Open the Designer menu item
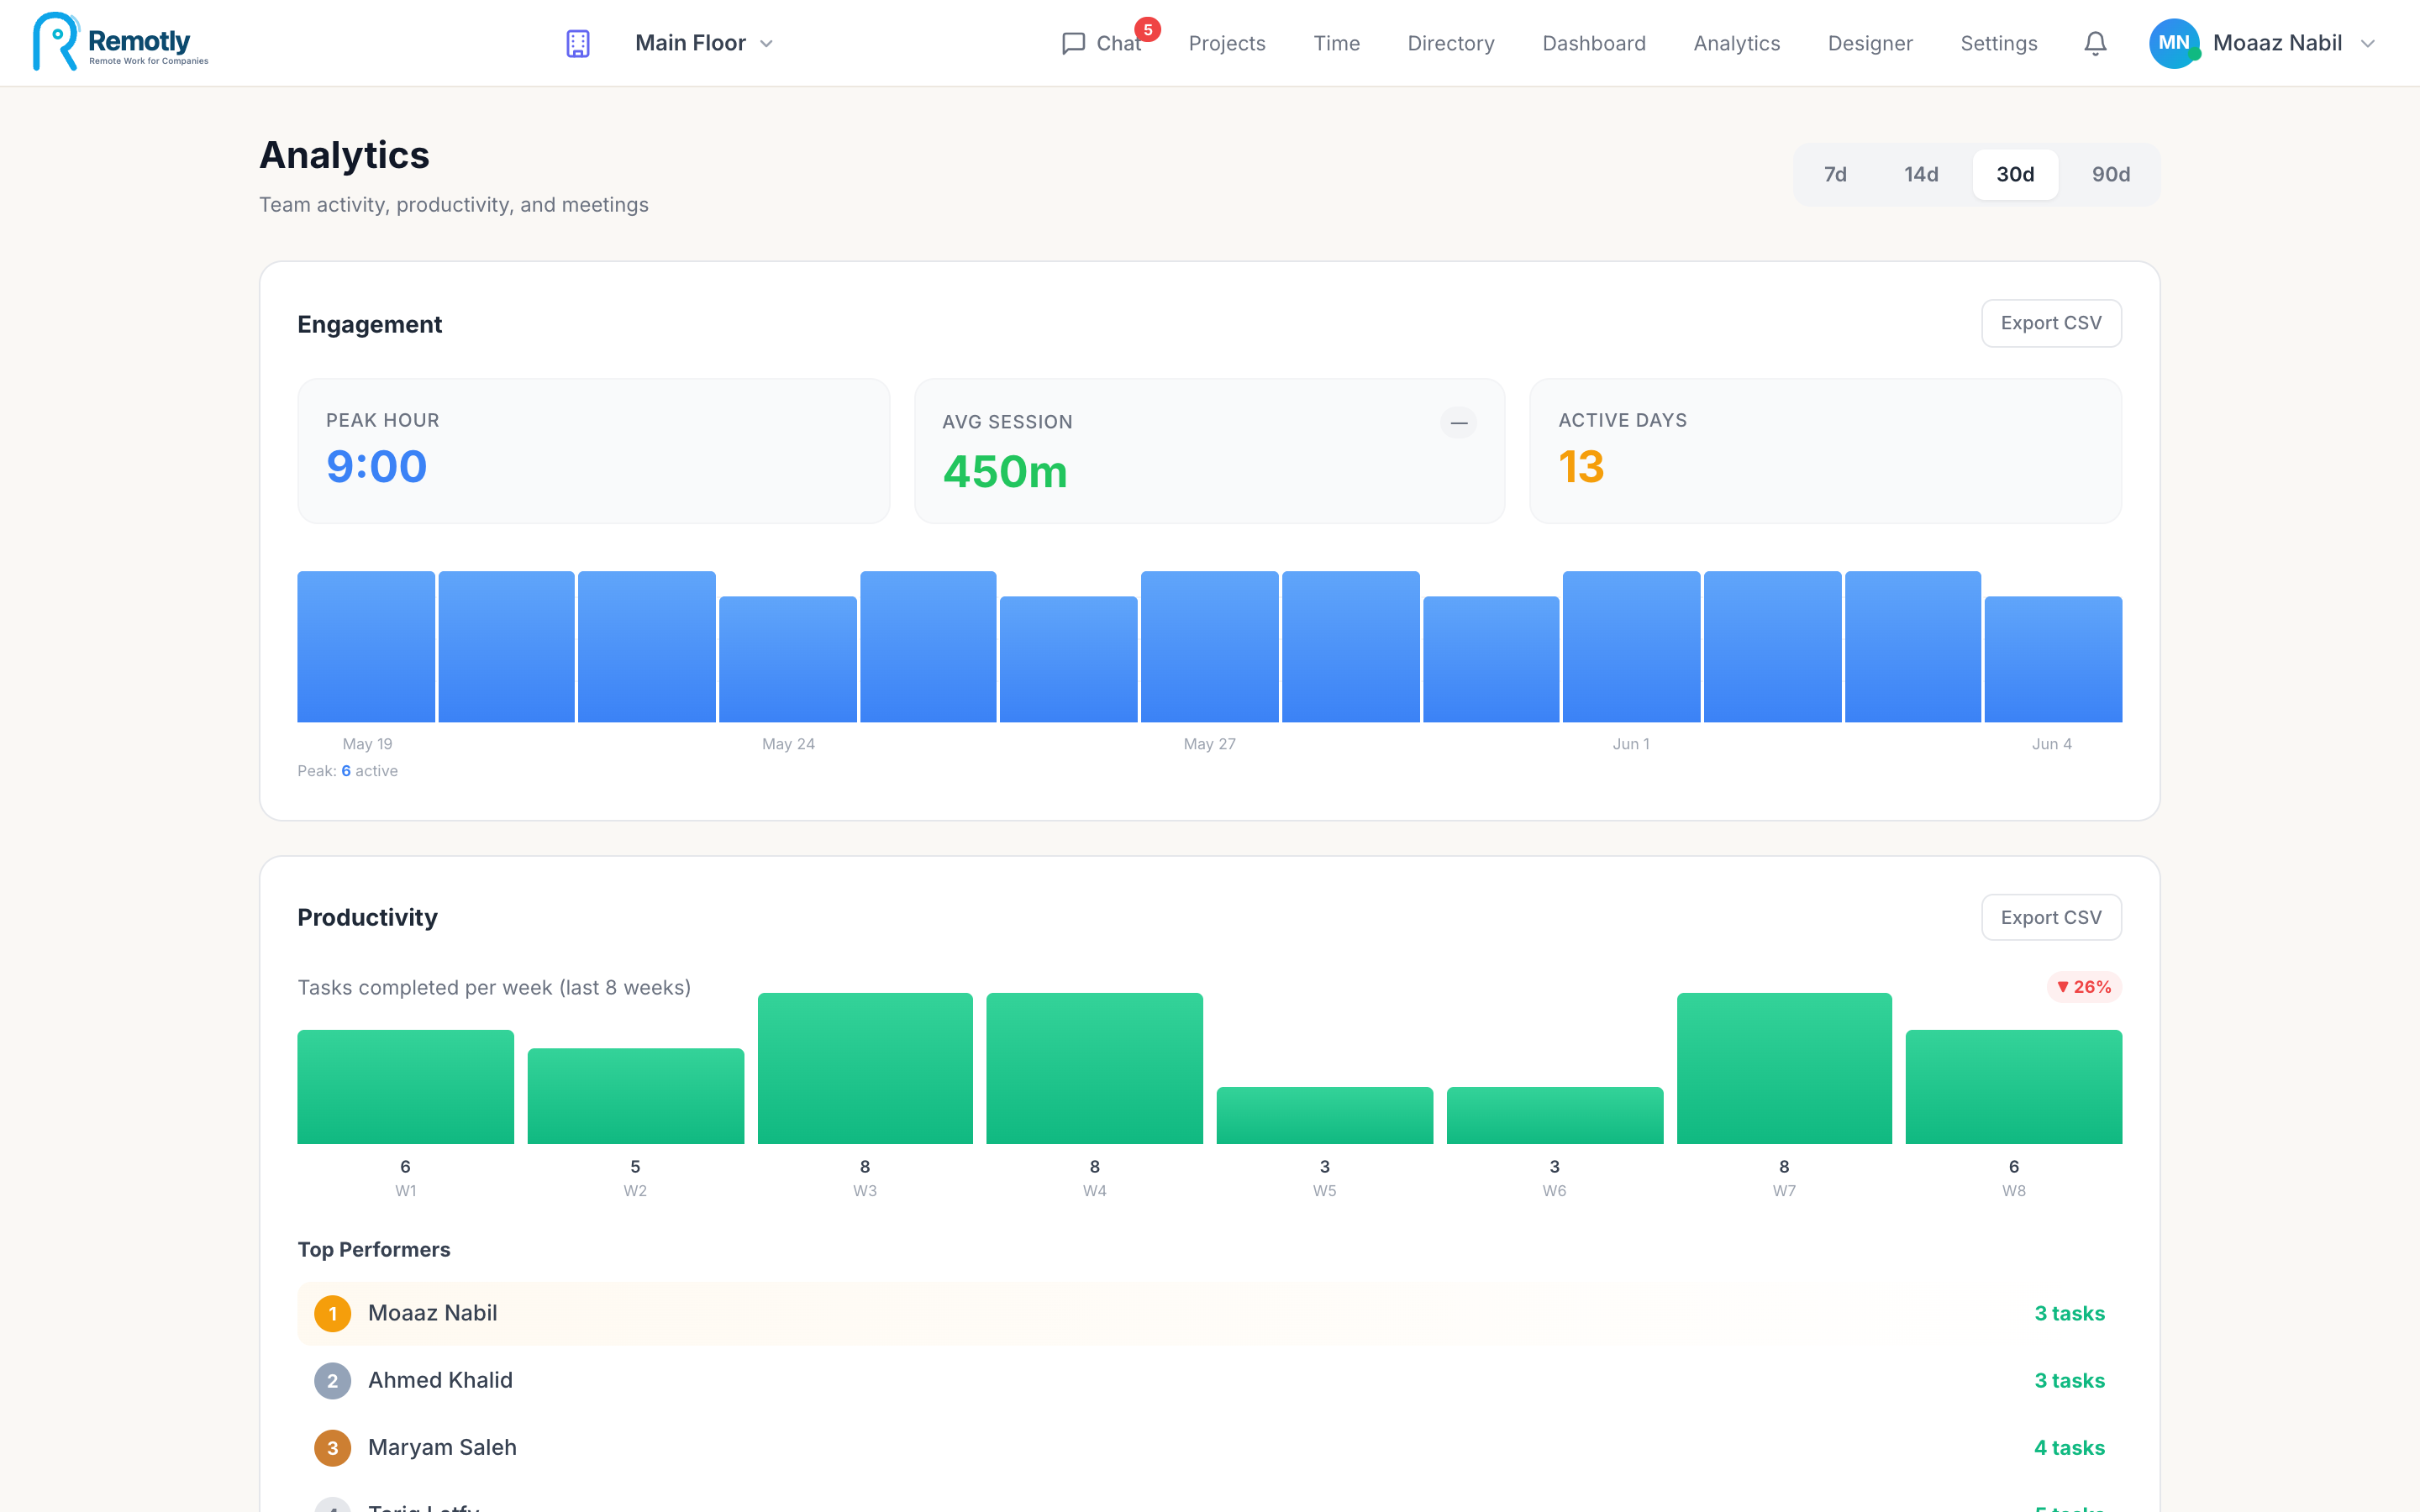 click(1870, 43)
